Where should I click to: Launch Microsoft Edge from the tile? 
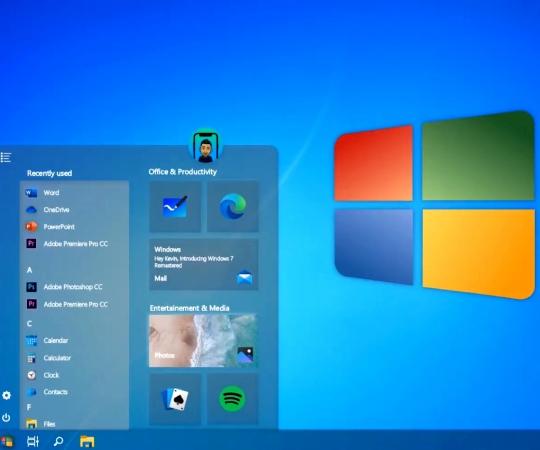(x=232, y=207)
